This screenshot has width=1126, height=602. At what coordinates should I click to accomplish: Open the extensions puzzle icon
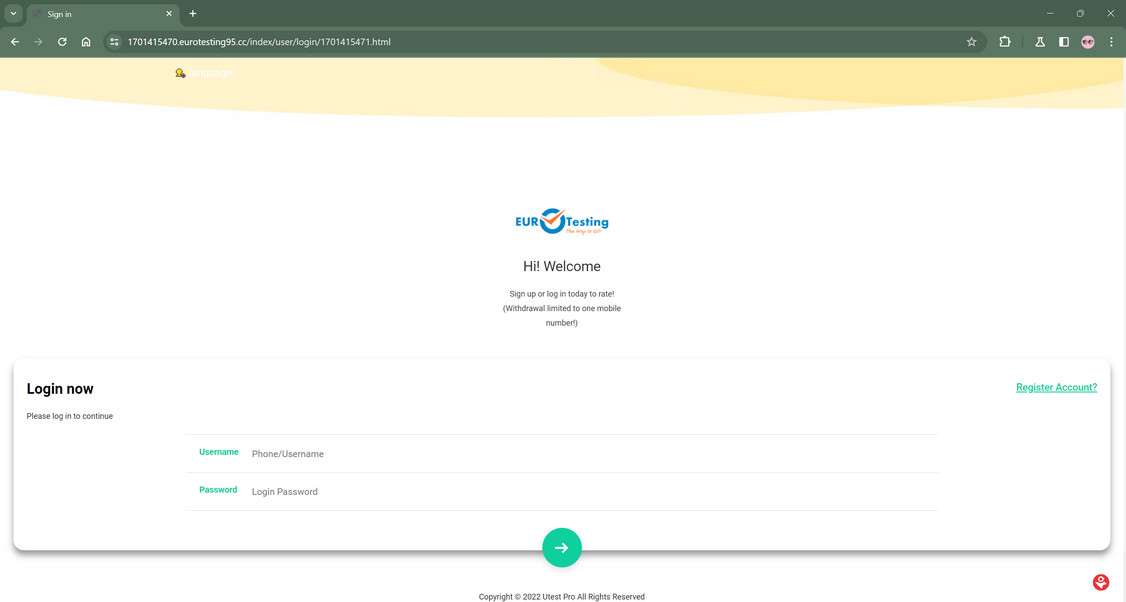[x=1005, y=42]
